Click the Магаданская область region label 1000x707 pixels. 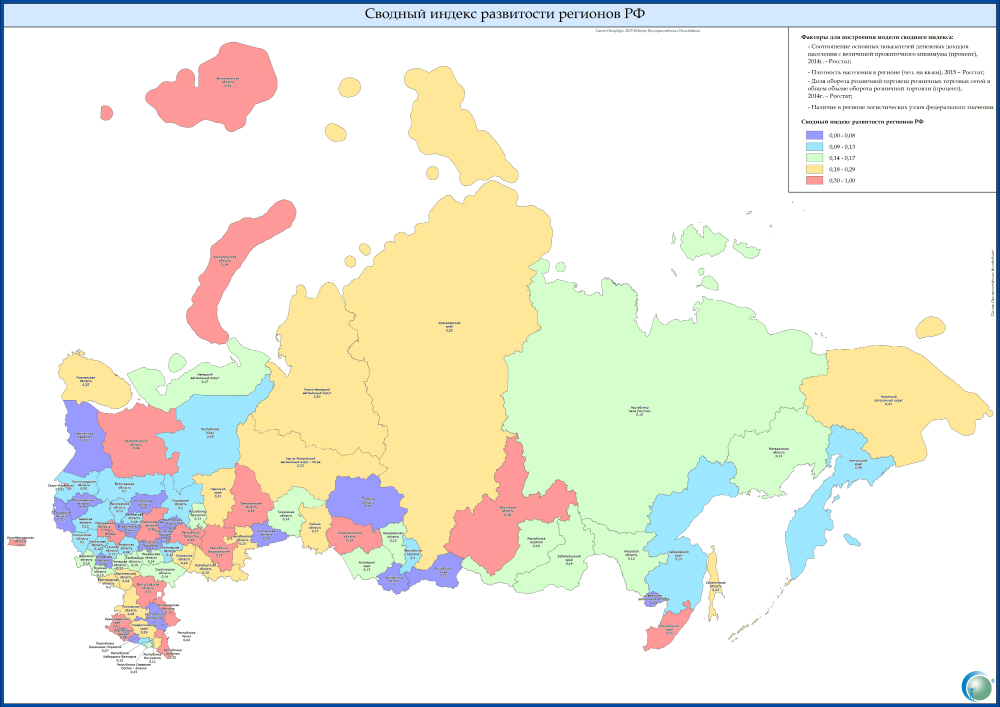(x=778, y=454)
